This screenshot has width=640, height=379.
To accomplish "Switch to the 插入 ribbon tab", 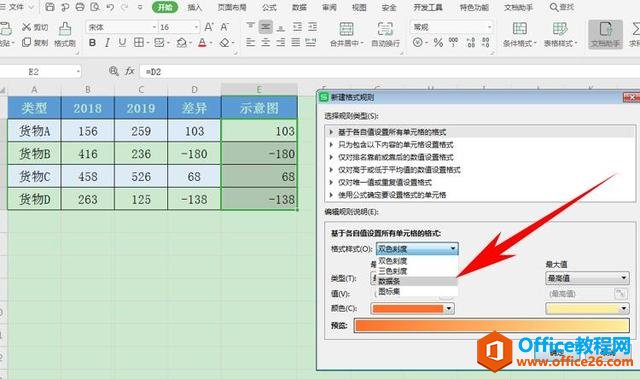I will click(x=195, y=7).
